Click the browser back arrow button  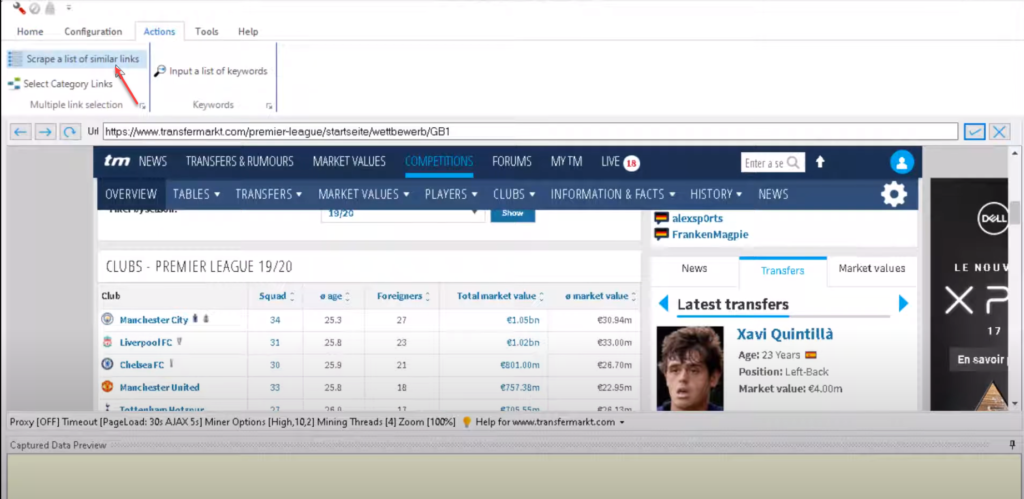[x=20, y=131]
